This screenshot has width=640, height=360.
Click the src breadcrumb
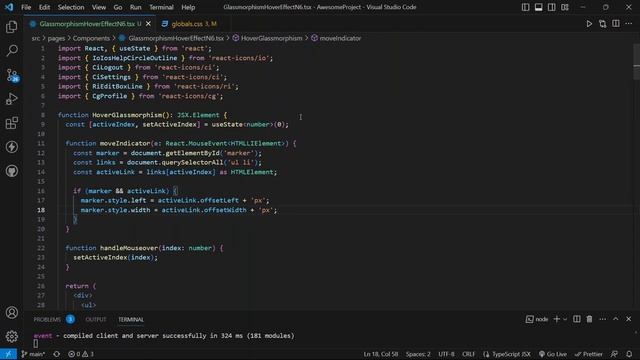click(36, 38)
